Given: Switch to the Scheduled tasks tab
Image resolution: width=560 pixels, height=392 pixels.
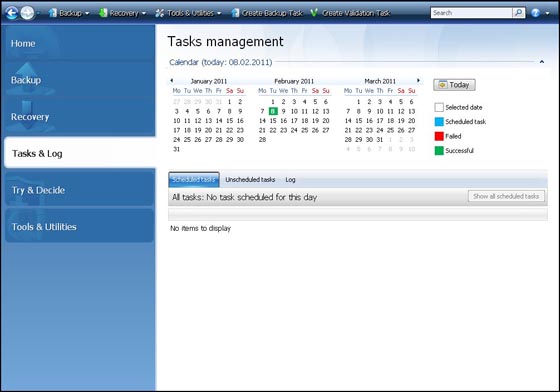Looking at the screenshot, I should 194,180.
